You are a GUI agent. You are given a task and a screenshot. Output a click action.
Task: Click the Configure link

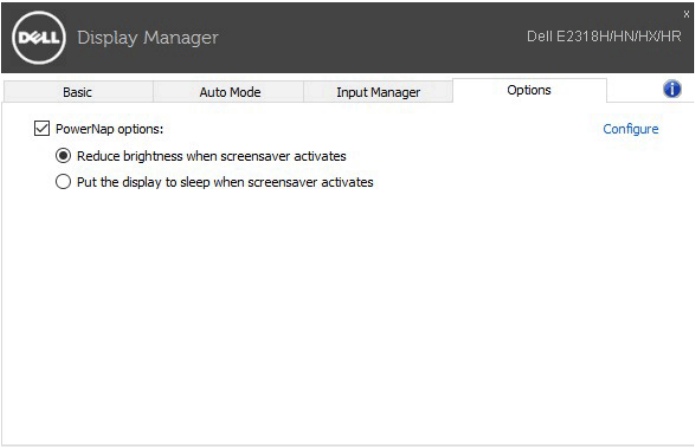630,129
